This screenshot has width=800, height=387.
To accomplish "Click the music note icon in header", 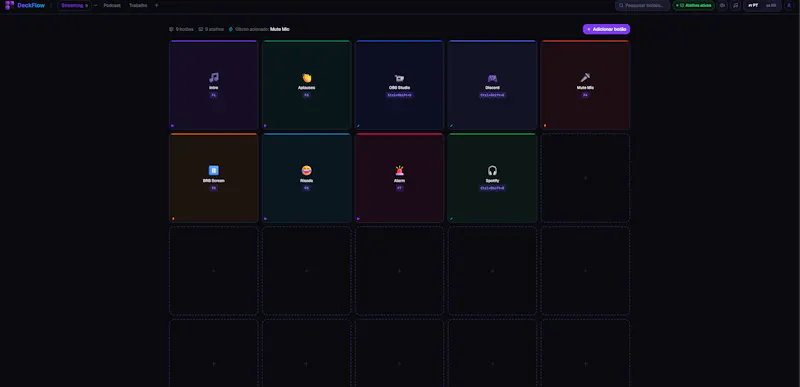I will point(735,5).
